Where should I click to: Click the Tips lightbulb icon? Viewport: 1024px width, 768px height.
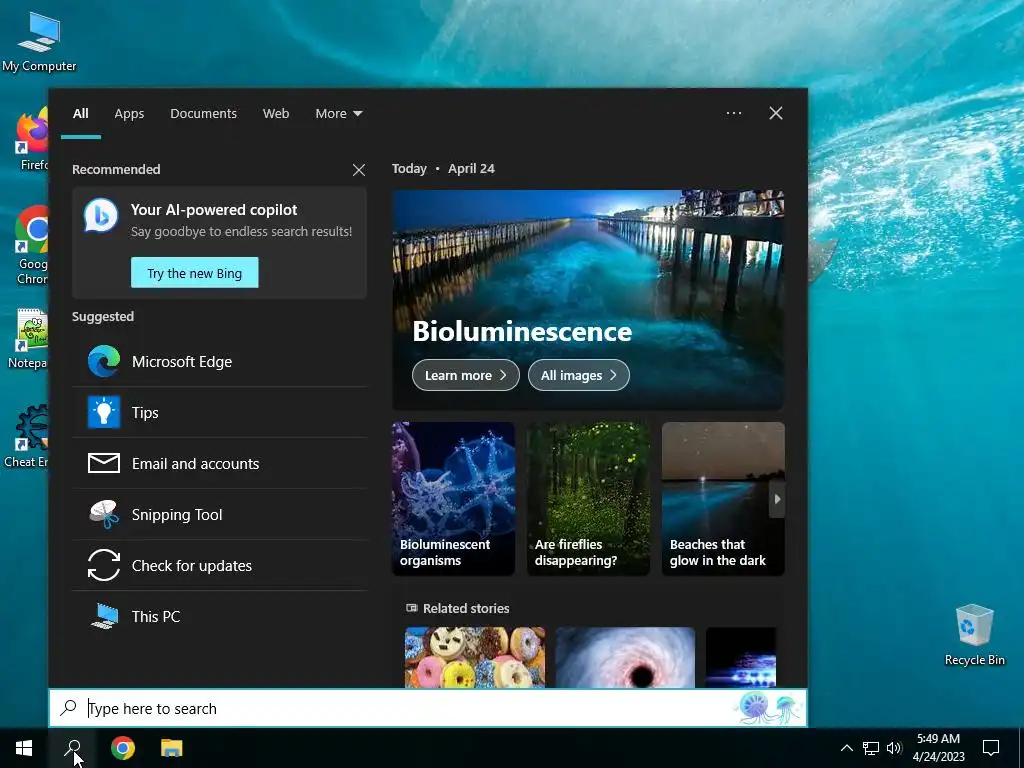(x=104, y=412)
